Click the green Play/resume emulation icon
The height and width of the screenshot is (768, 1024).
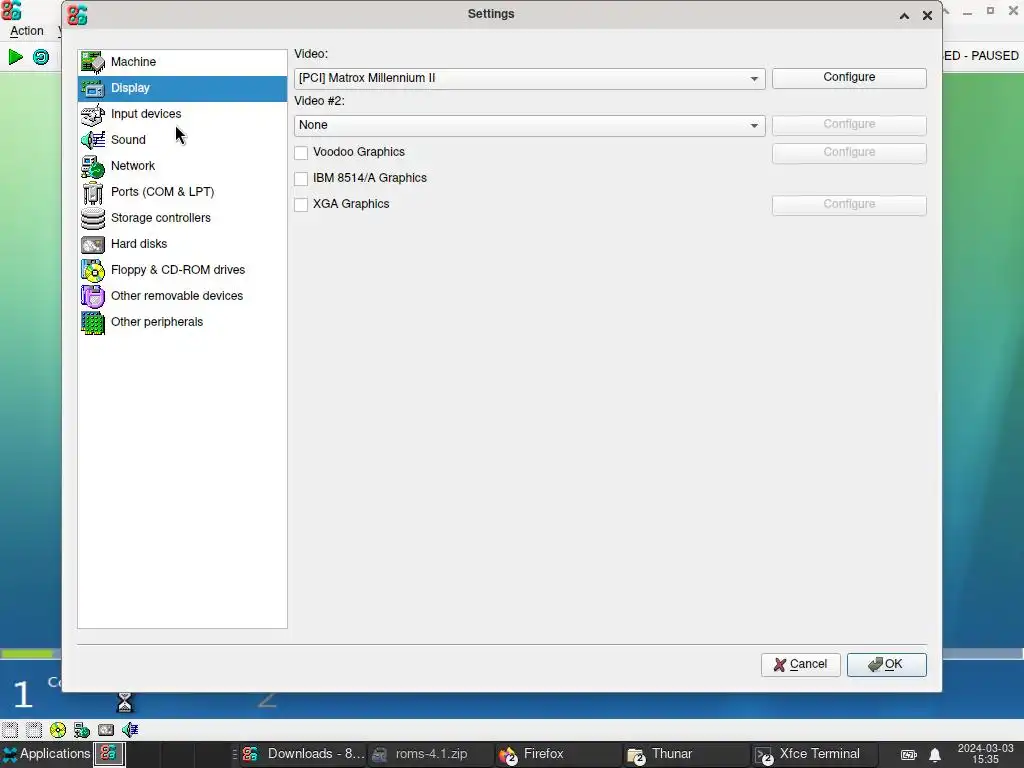pyautogui.click(x=15, y=57)
